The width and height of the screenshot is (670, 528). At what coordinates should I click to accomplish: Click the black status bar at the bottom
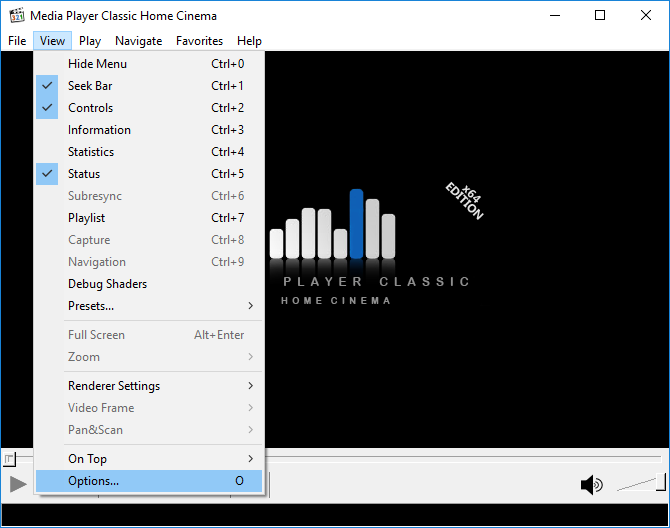point(335,515)
